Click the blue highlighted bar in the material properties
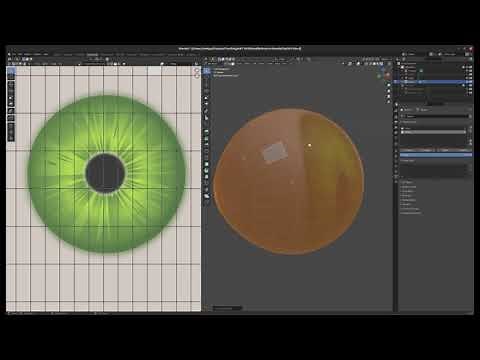The width and height of the screenshot is (480, 360). tap(436, 155)
